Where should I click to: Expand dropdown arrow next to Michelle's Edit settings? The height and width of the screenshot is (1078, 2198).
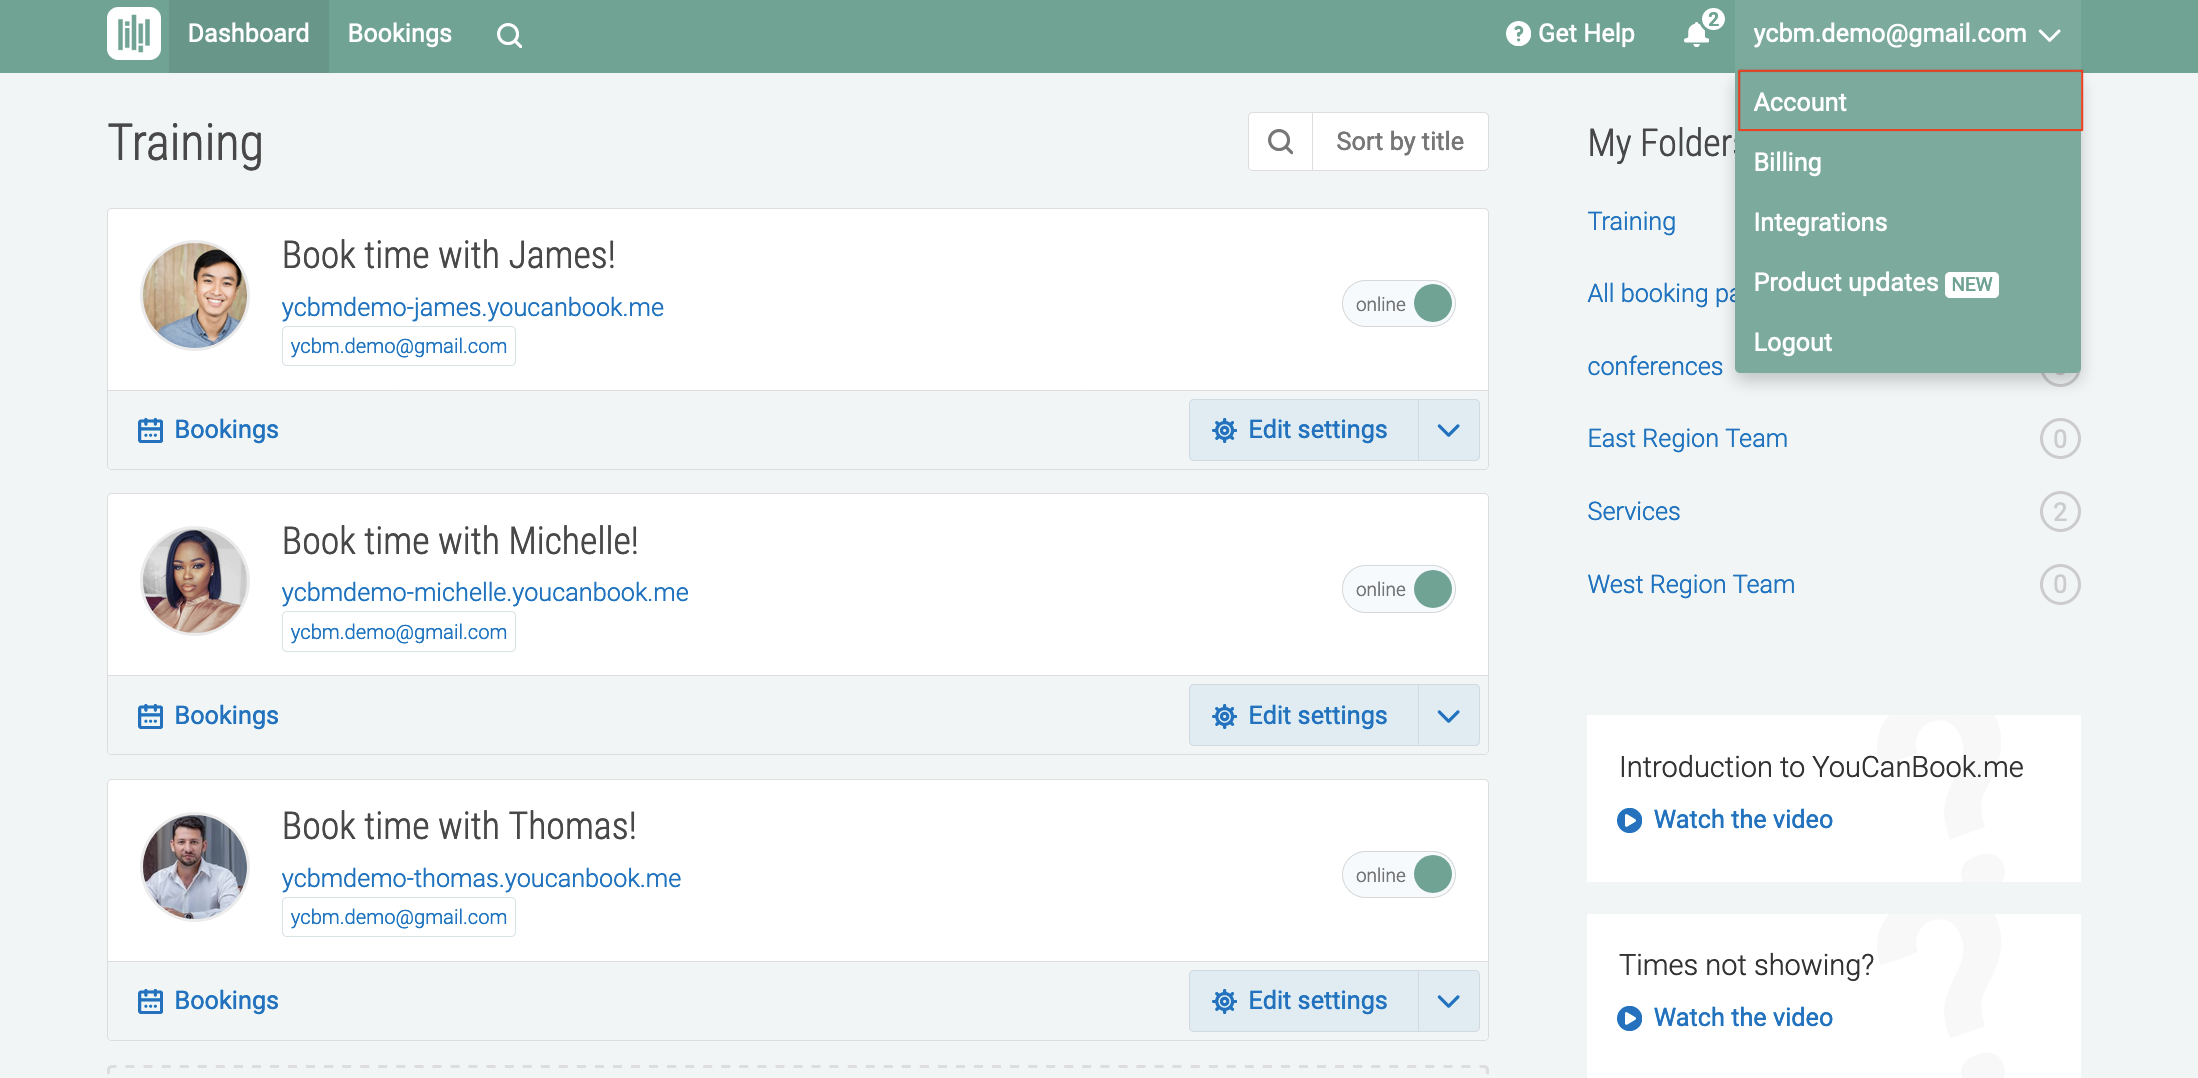coord(1449,716)
